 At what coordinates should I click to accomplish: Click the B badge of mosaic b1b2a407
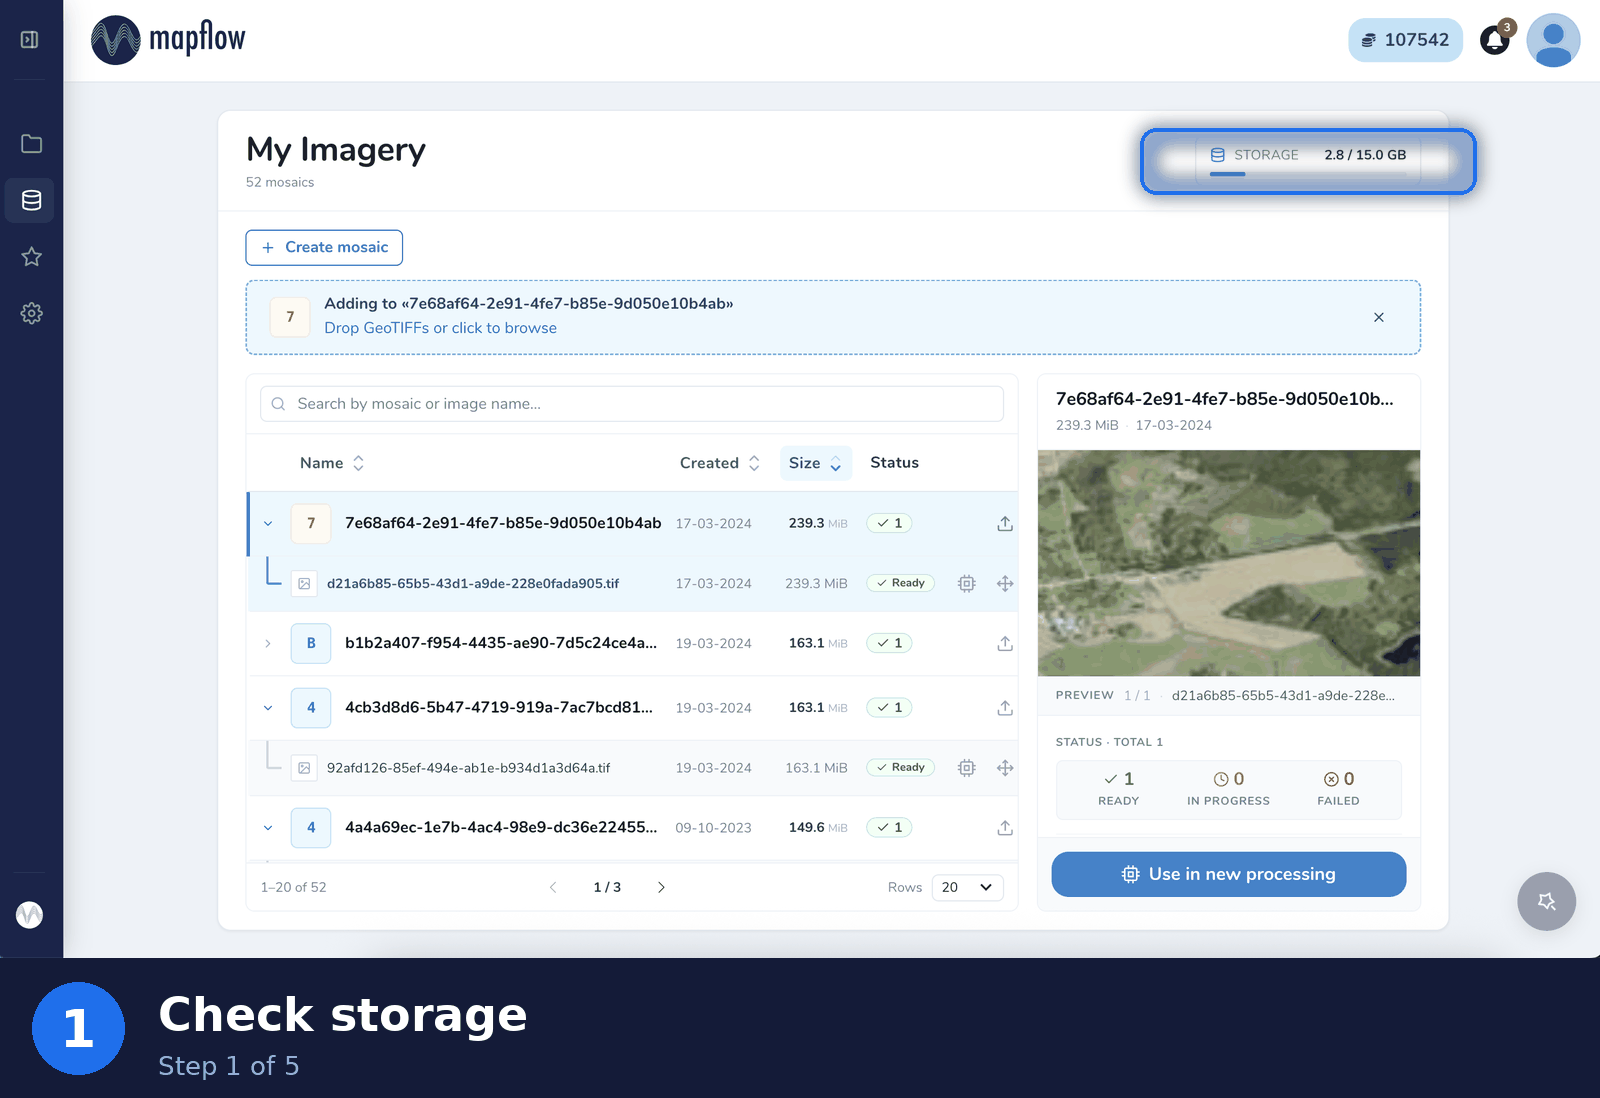(311, 644)
